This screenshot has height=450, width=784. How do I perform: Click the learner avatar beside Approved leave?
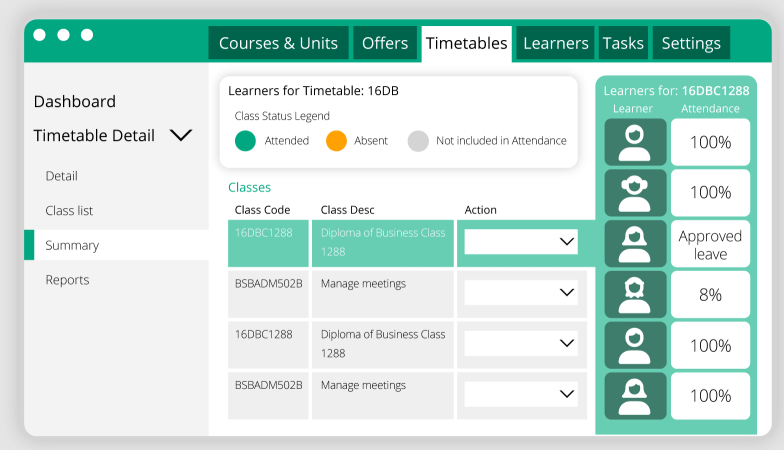[635, 244]
